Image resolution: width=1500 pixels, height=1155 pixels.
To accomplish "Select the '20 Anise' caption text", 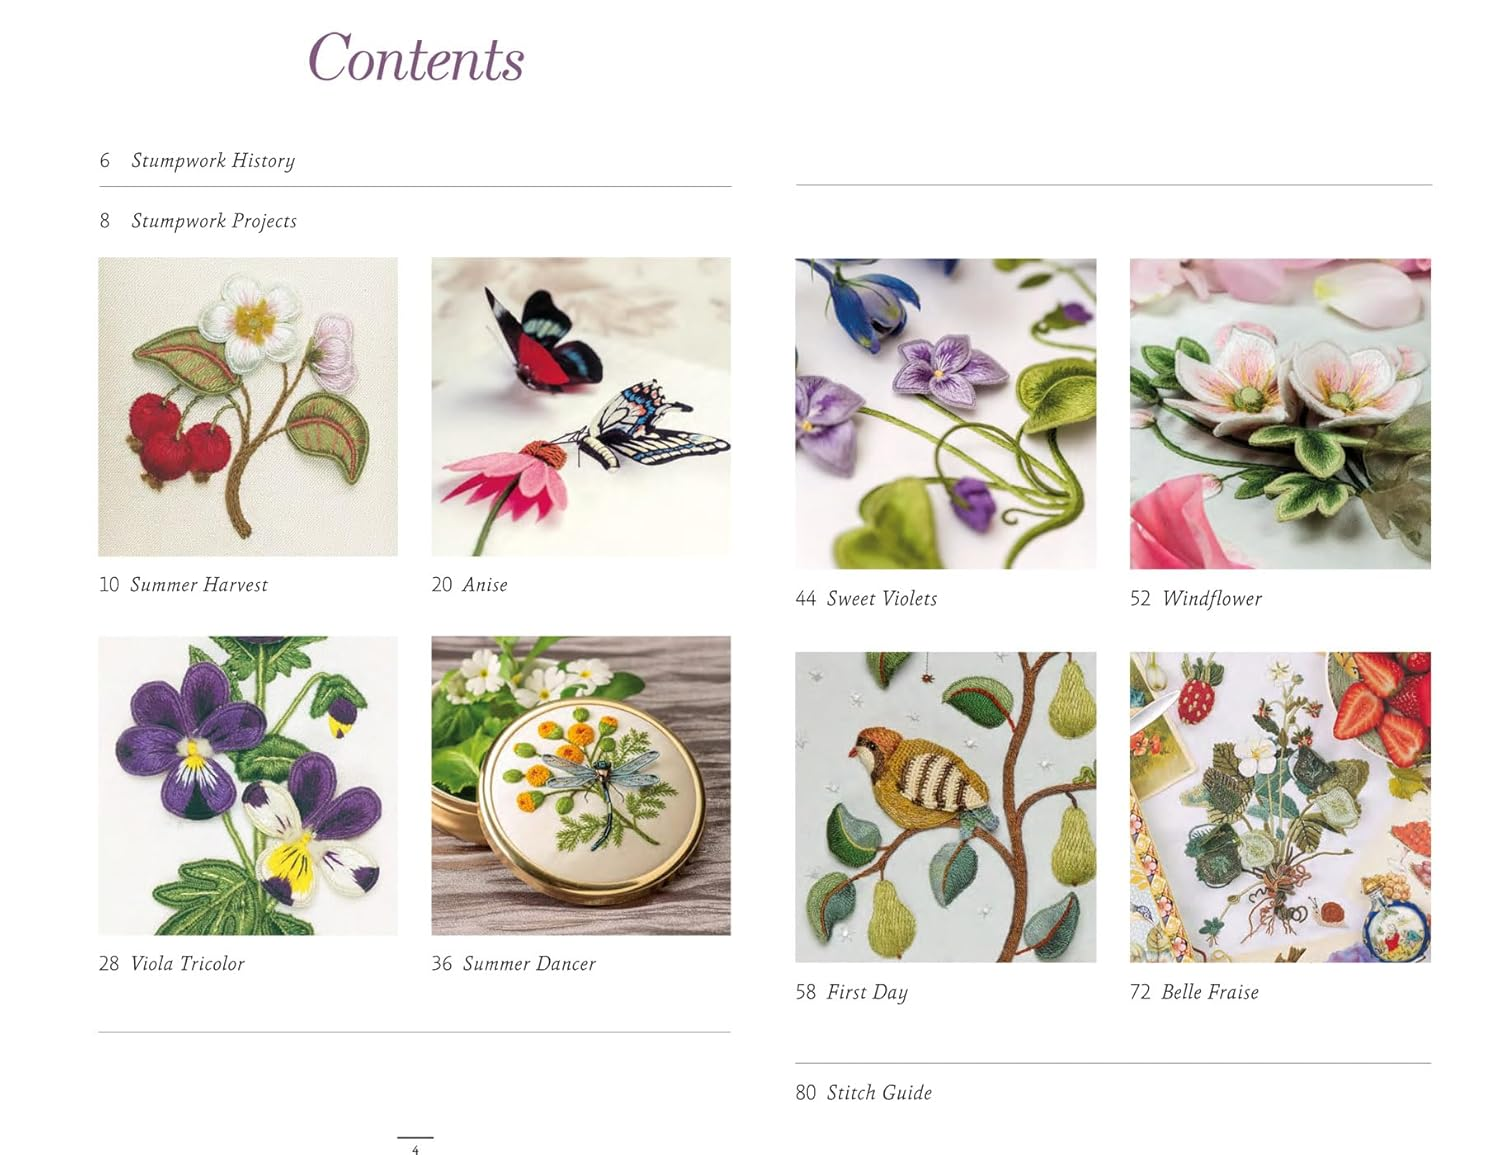I will 469,585.
